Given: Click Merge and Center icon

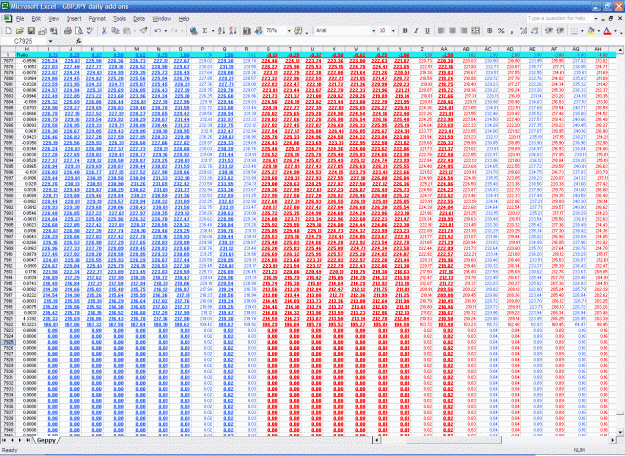Looking at the screenshot, I should [x=475, y=31].
